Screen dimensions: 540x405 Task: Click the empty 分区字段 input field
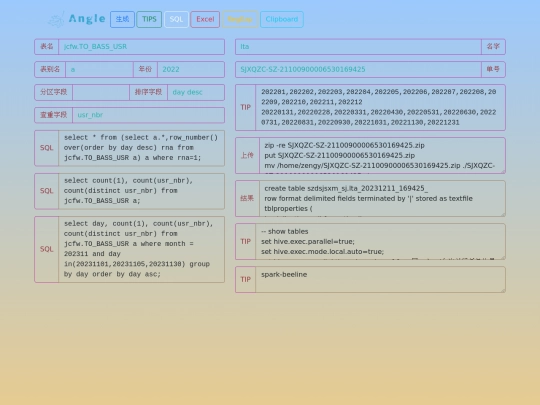[x=101, y=92]
